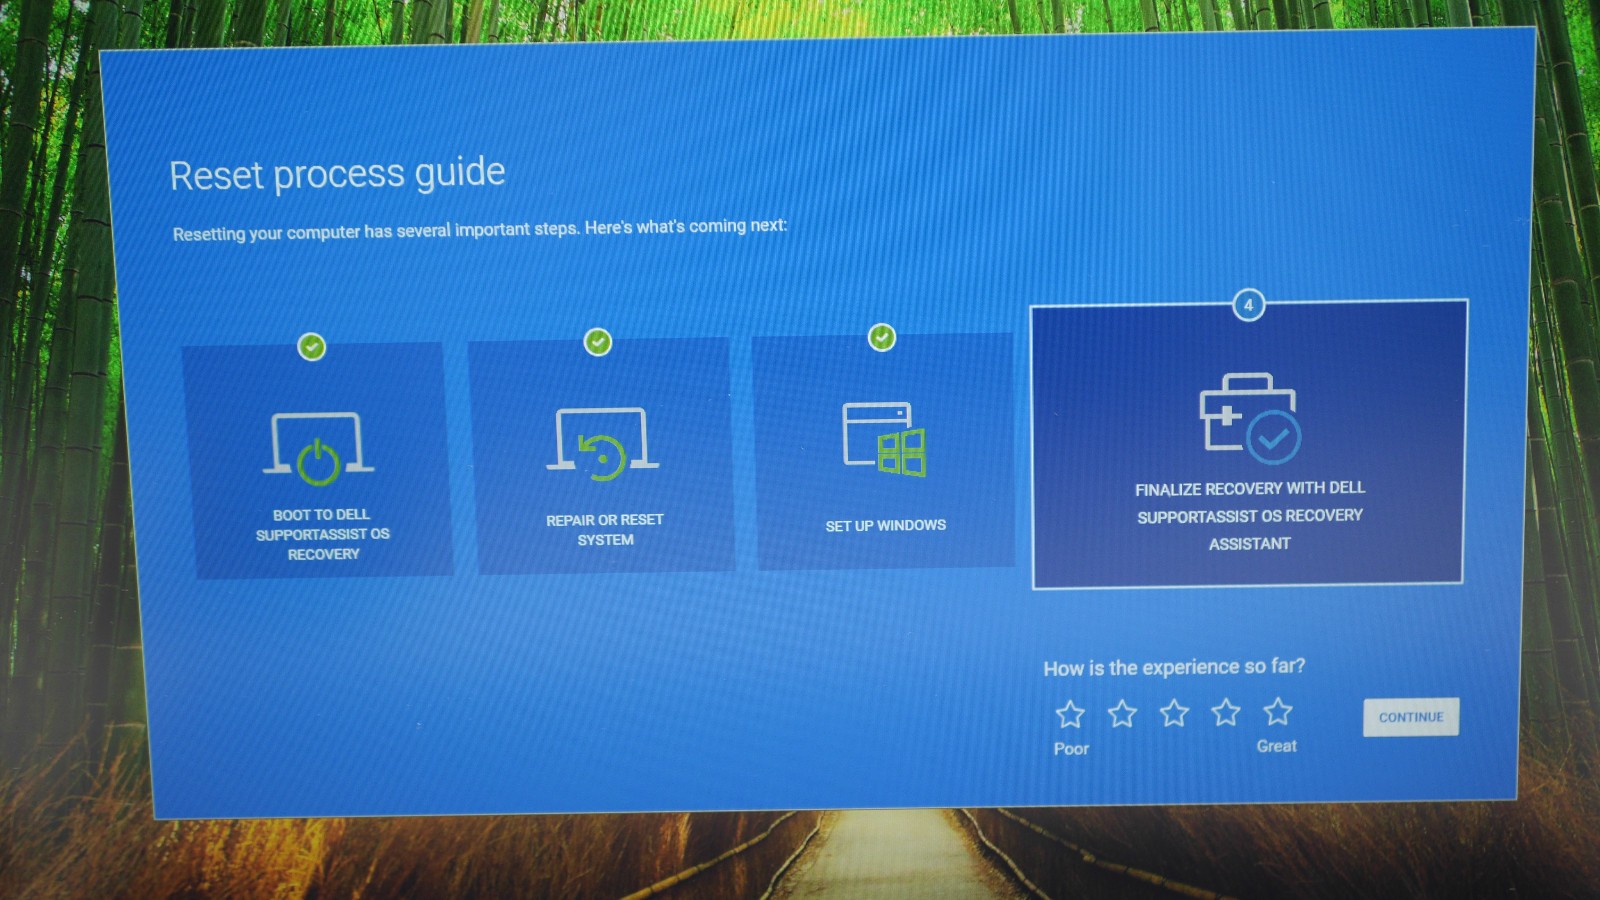Click the Boot to Dell SupportAssist power icon

pyautogui.click(x=318, y=449)
